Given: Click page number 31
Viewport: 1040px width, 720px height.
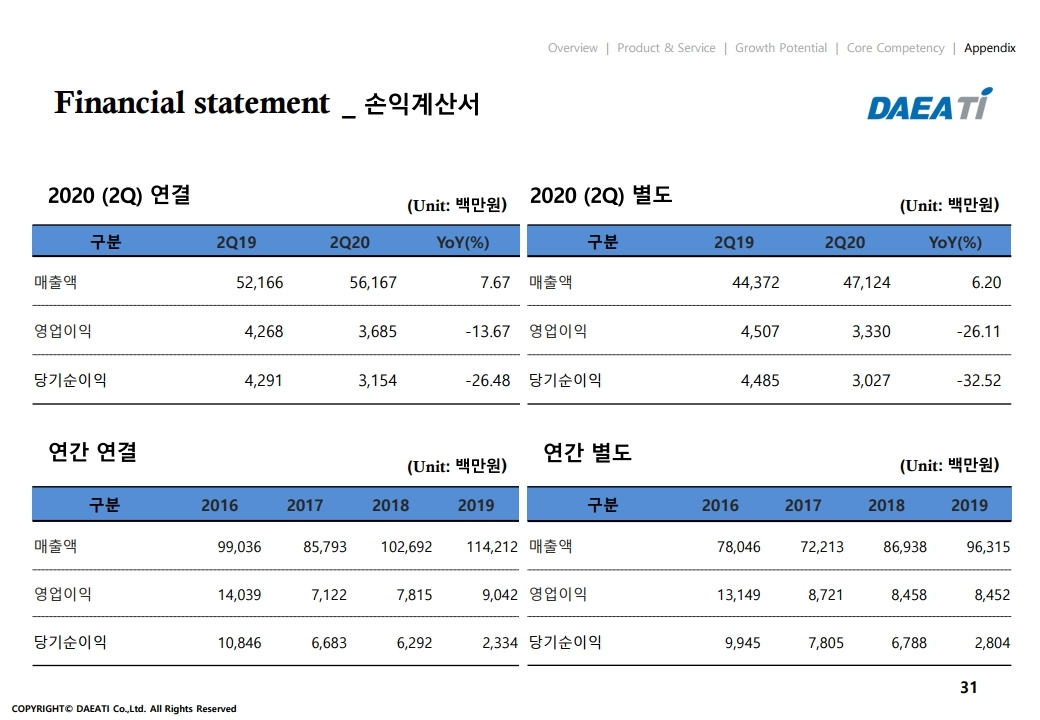Looking at the screenshot, I should click(x=968, y=688).
